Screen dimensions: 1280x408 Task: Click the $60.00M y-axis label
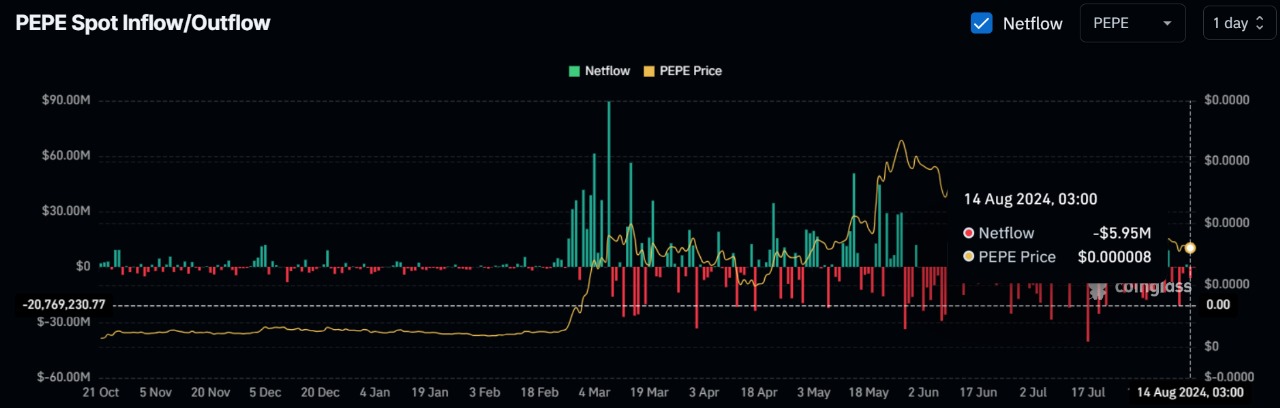[66, 156]
